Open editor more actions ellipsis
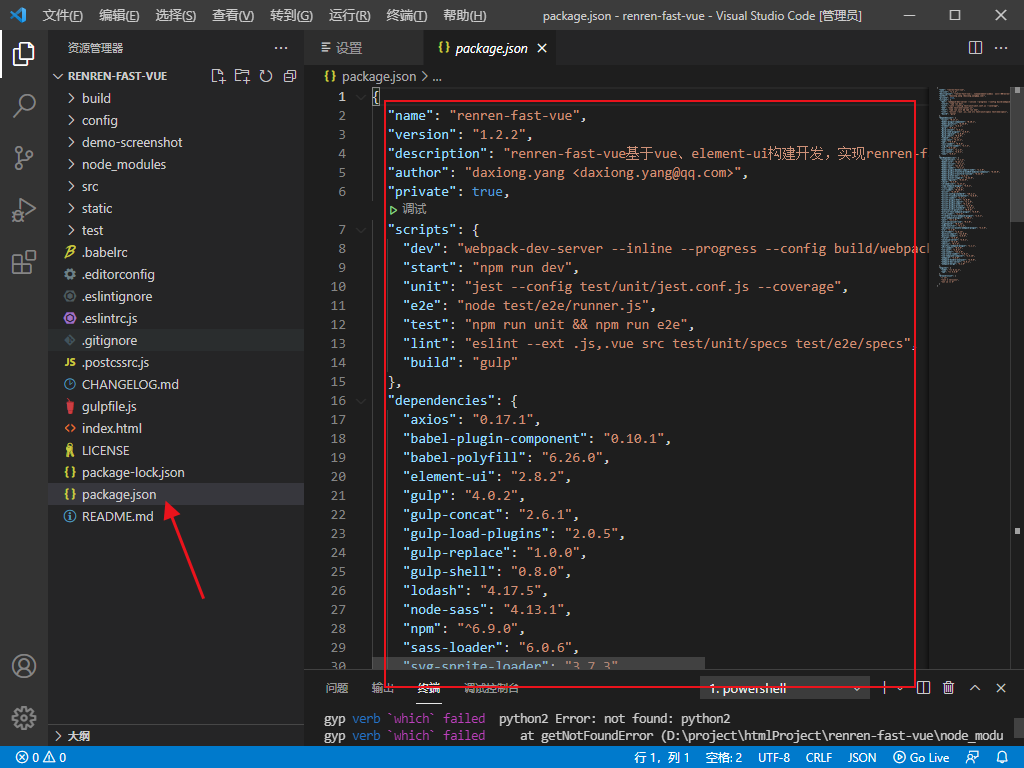This screenshot has height=768, width=1024. (x=1000, y=48)
